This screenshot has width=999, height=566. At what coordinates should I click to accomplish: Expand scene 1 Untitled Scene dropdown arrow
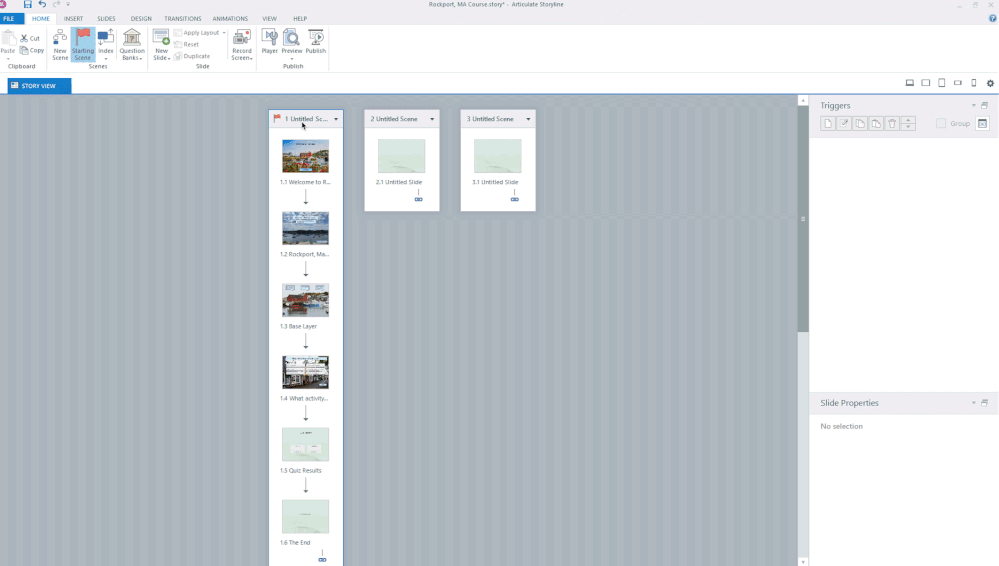tap(336, 119)
